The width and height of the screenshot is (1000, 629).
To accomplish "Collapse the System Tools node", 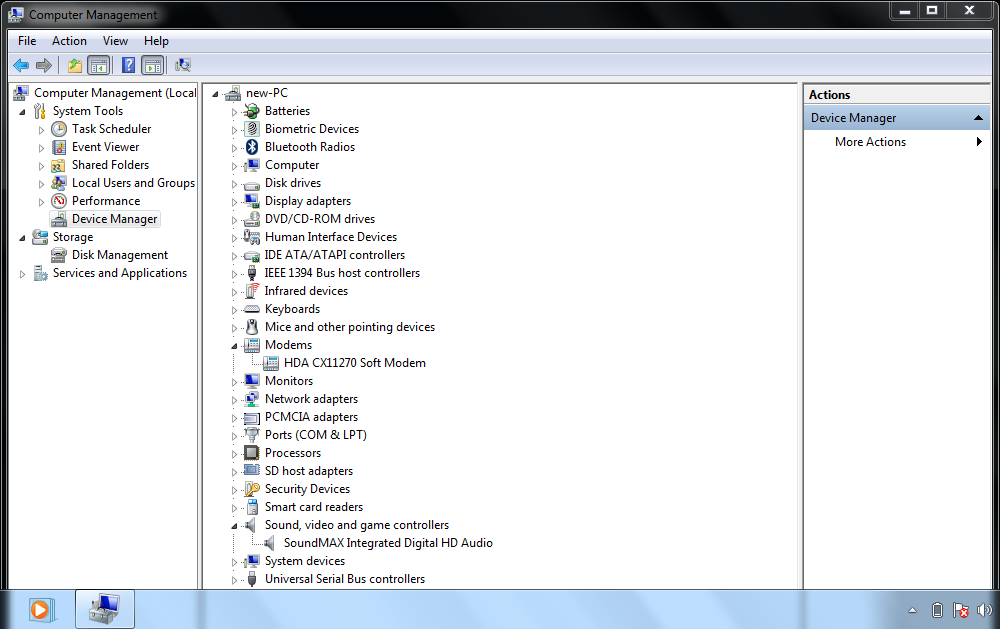I will (22, 112).
